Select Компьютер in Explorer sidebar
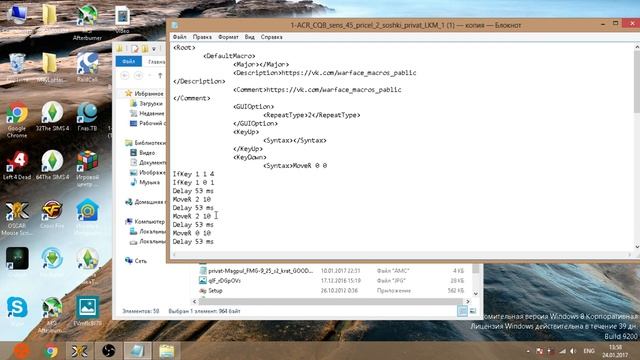The width and height of the screenshot is (640, 360). (145, 222)
